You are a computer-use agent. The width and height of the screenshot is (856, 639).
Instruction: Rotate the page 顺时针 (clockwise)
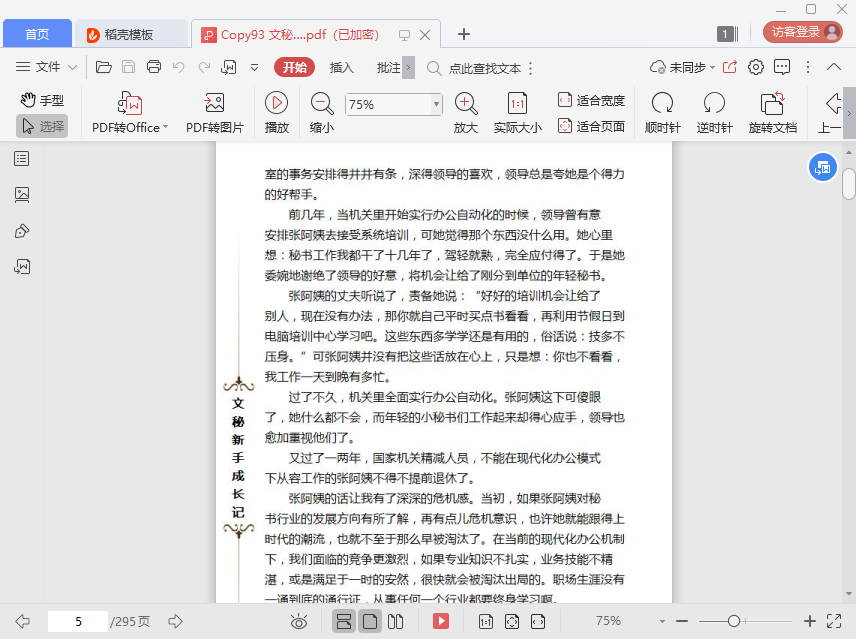click(x=662, y=103)
